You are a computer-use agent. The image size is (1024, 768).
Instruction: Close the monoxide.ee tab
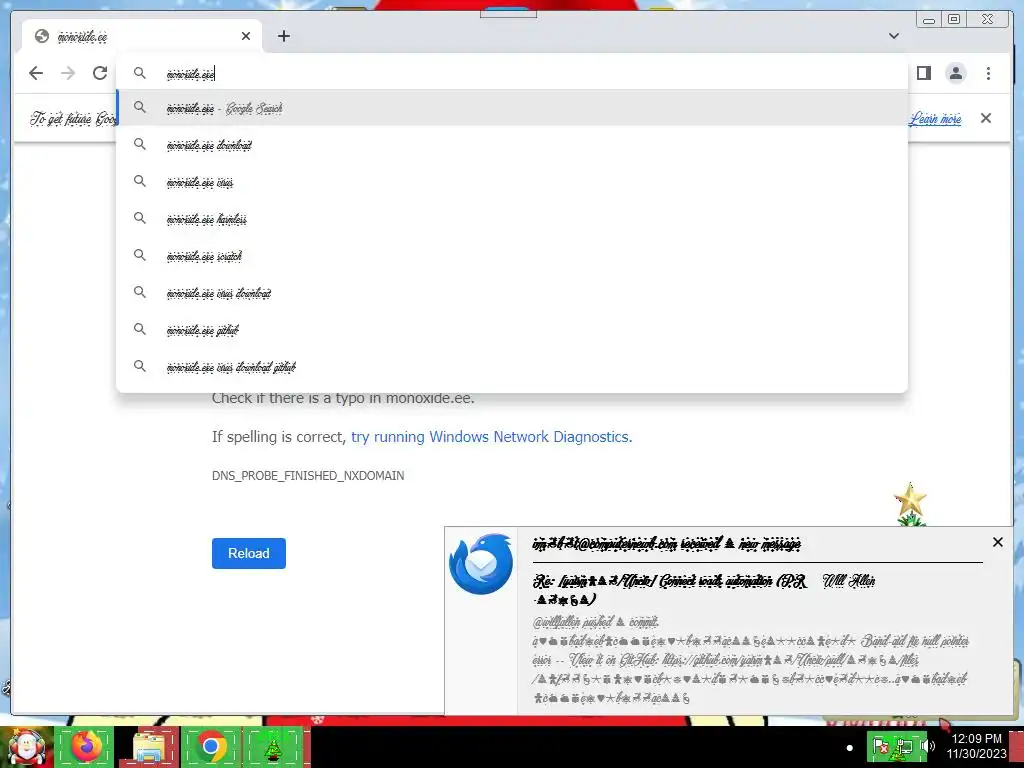point(246,36)
